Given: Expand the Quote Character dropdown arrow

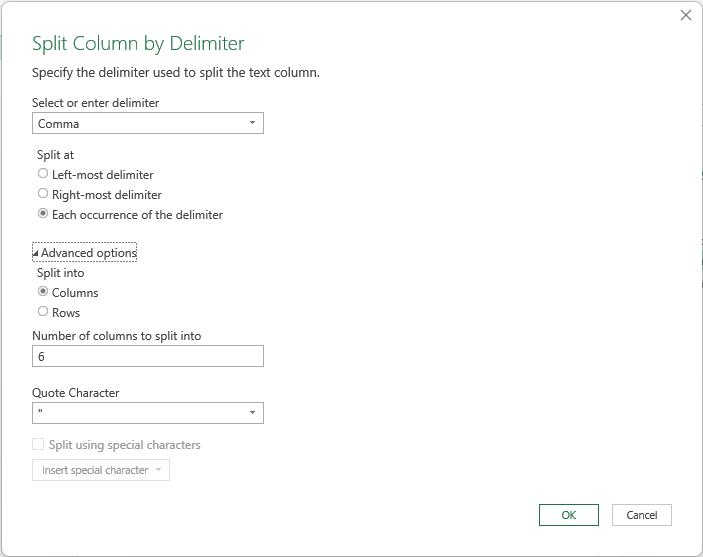Looking at the screenshot, I should 252,413.
